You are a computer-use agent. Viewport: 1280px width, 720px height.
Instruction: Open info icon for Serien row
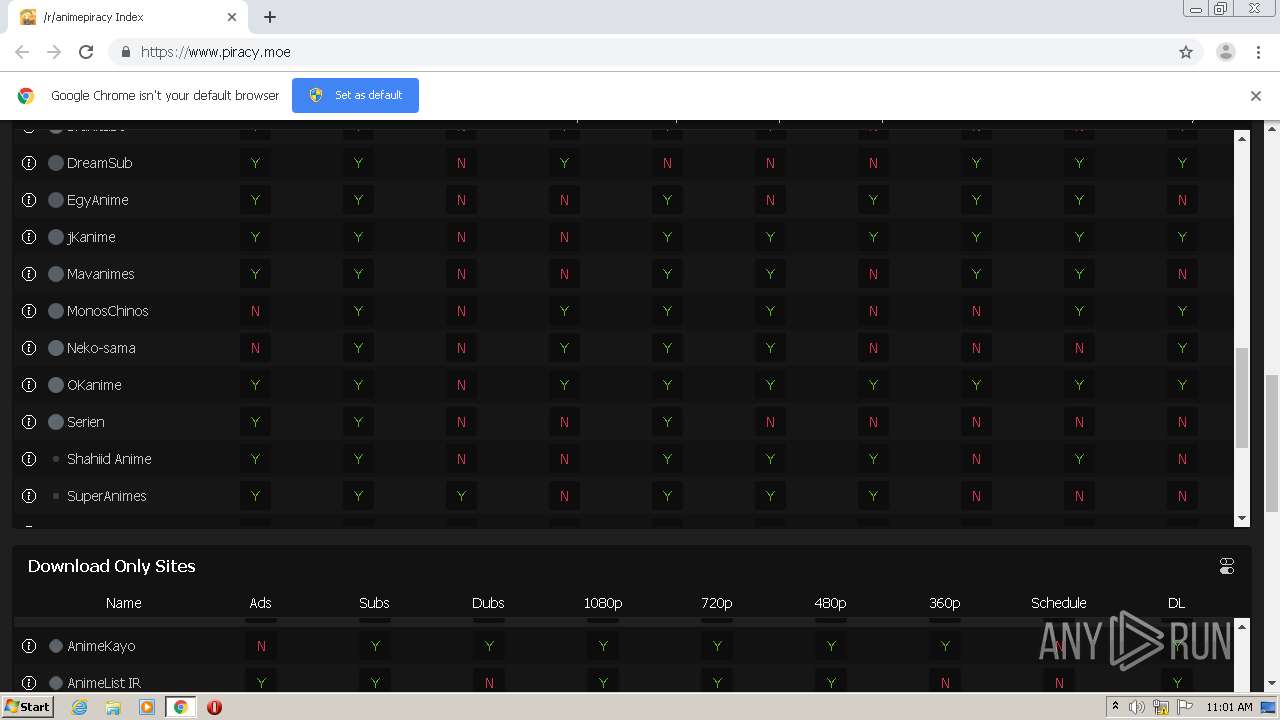(x=29, y=422)
